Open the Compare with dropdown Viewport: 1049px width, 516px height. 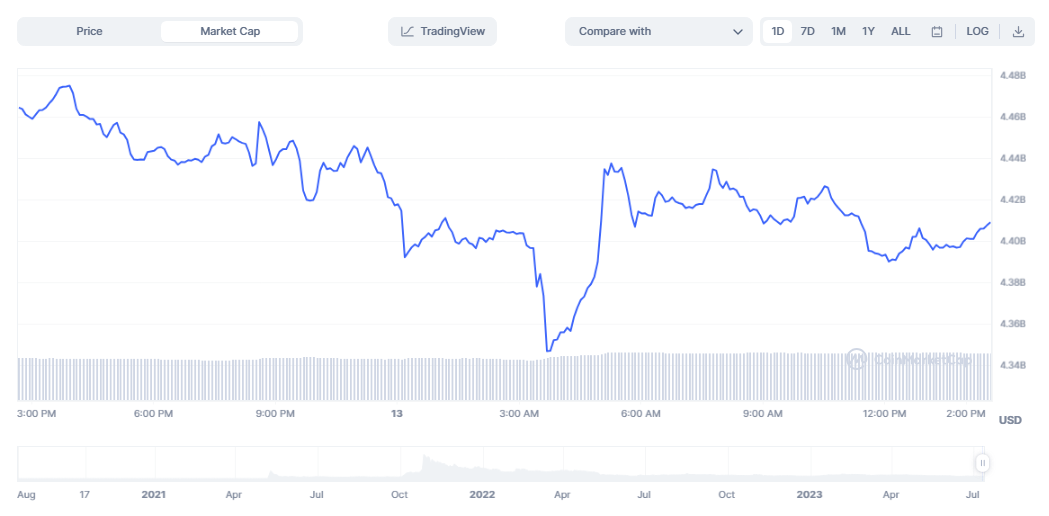[x=658, y=32]
